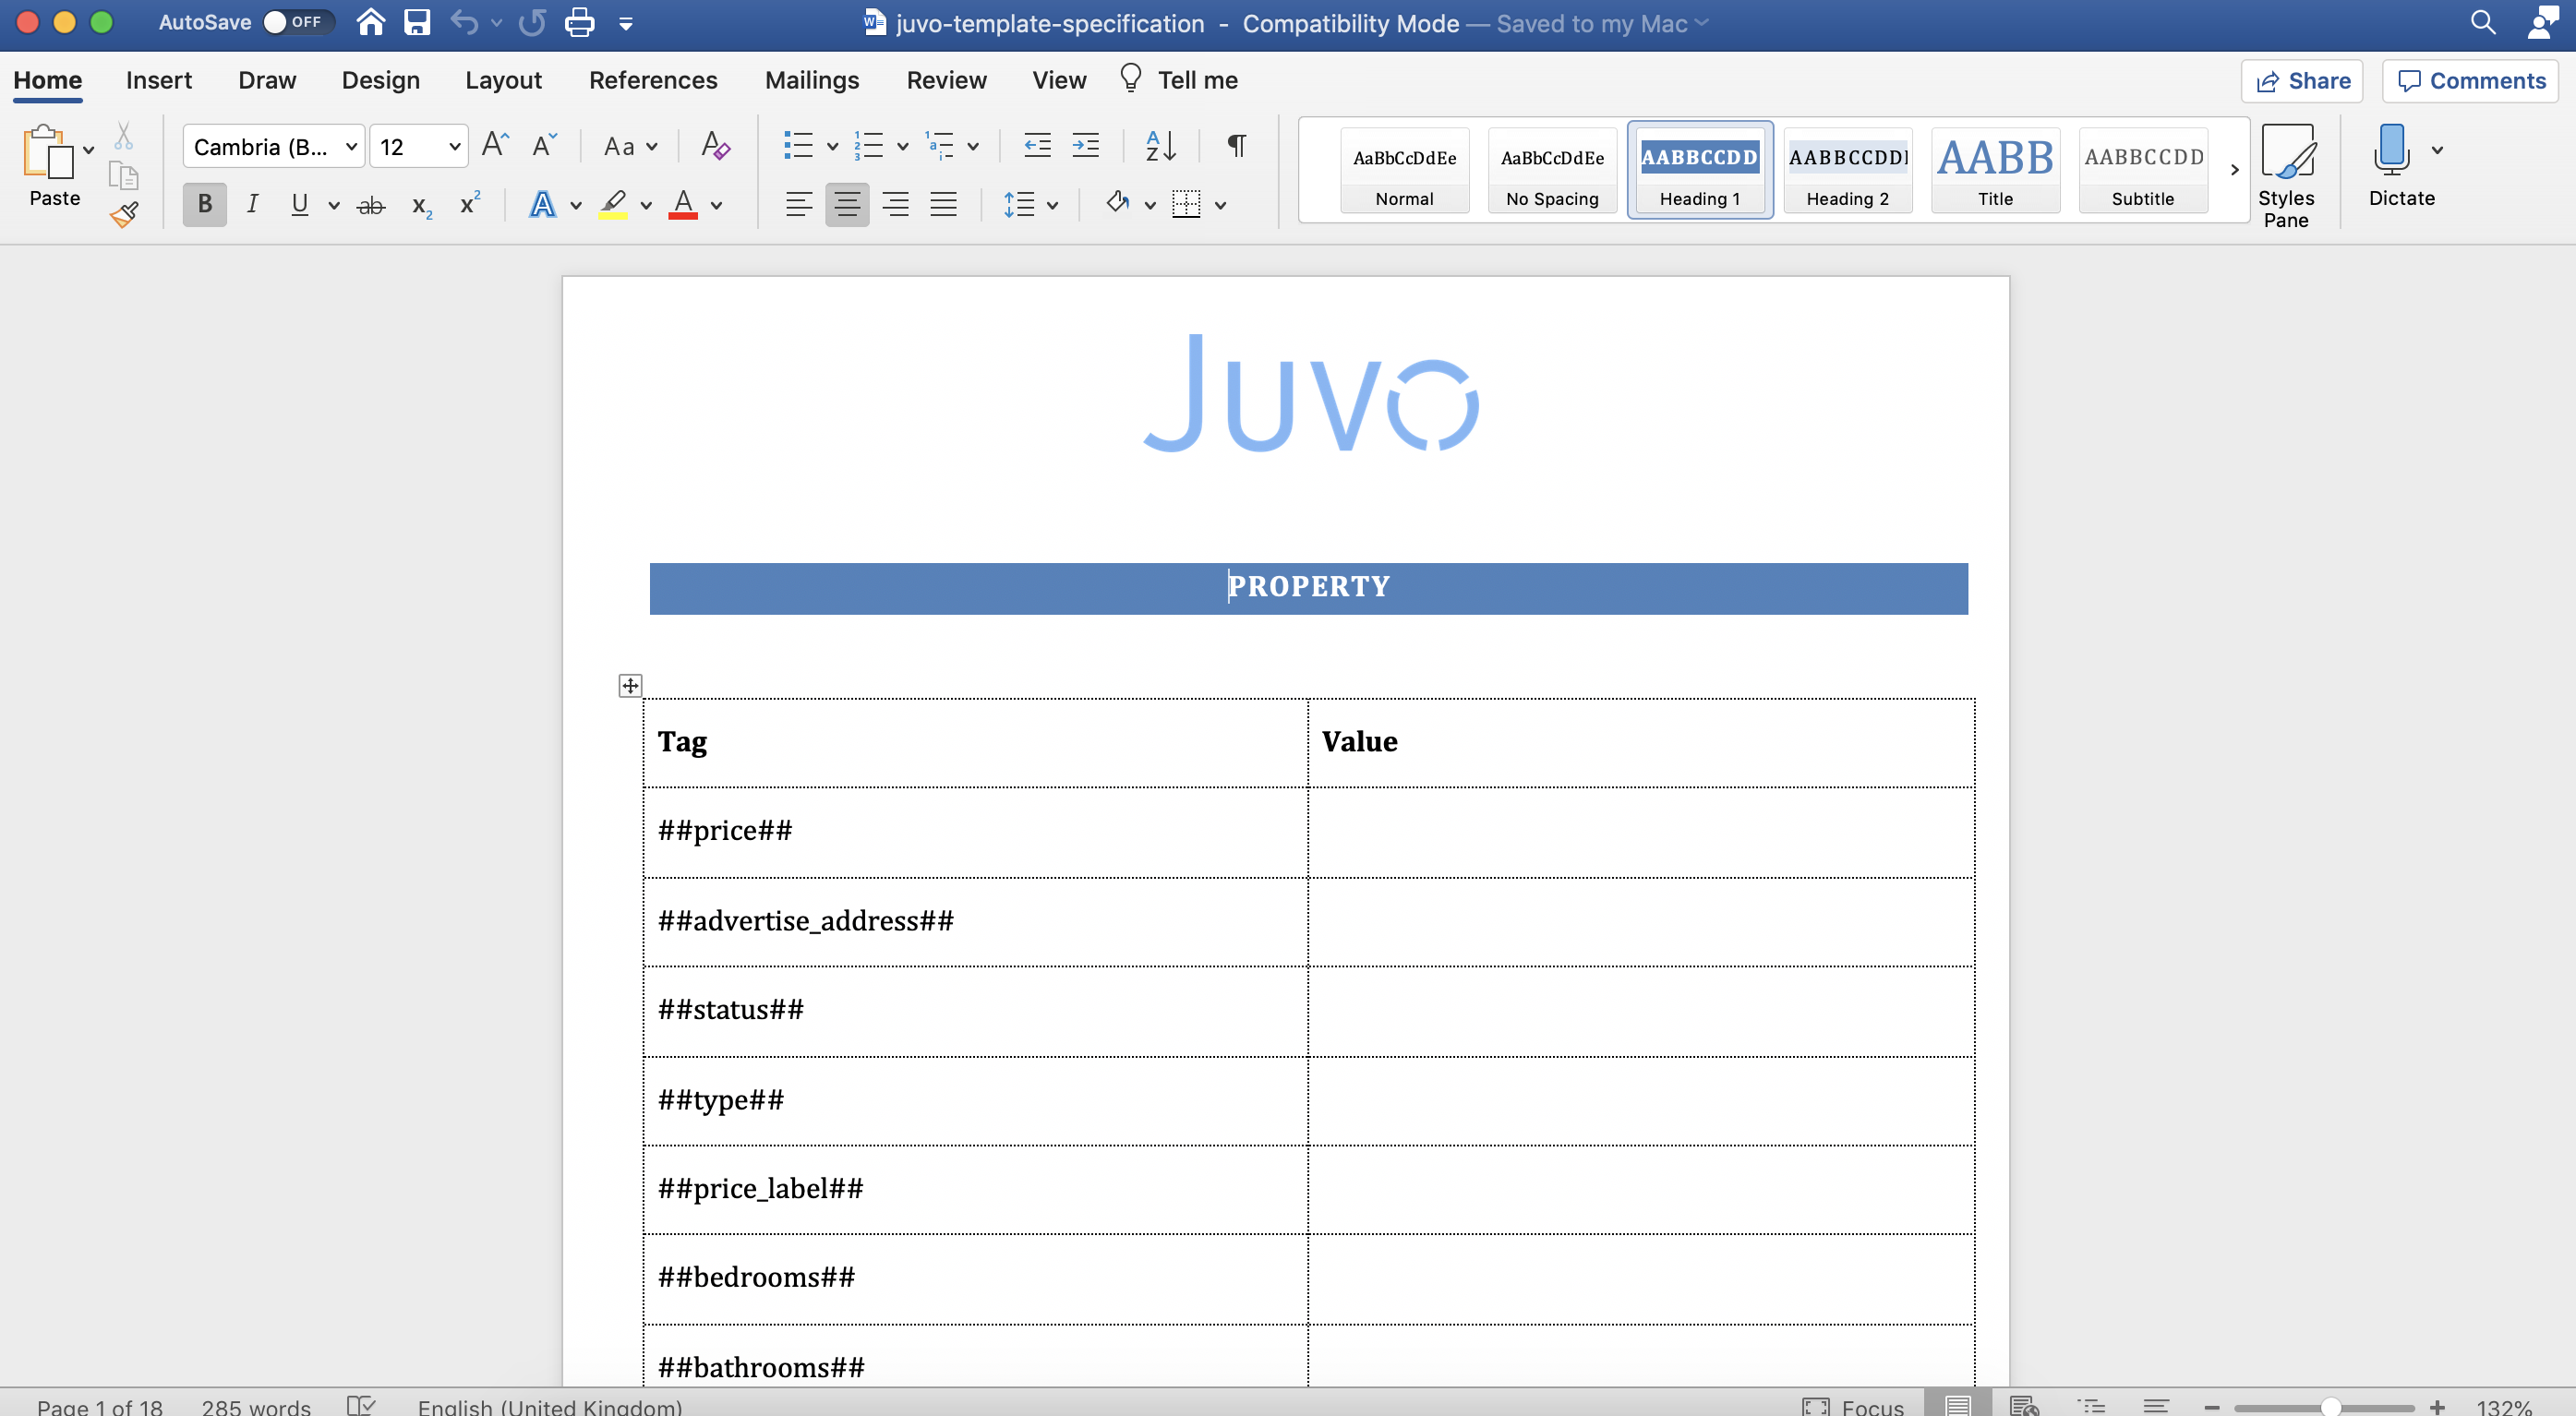This screenshot has width=2576, height=1416.
Task: Click the Clear All Formatting icon
Action: click(715, 147)
